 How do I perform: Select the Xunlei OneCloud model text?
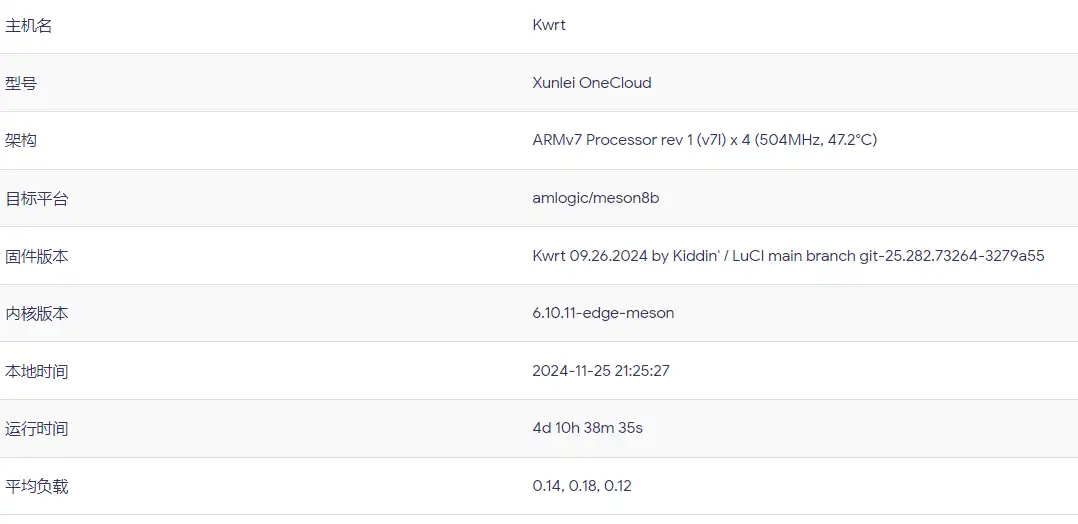tap(591, 83)
